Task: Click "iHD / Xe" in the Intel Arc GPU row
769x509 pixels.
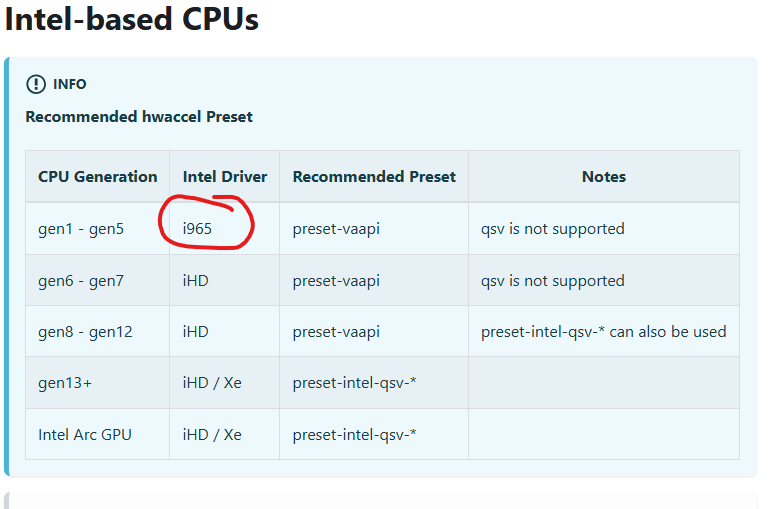Action: [212, 435]
